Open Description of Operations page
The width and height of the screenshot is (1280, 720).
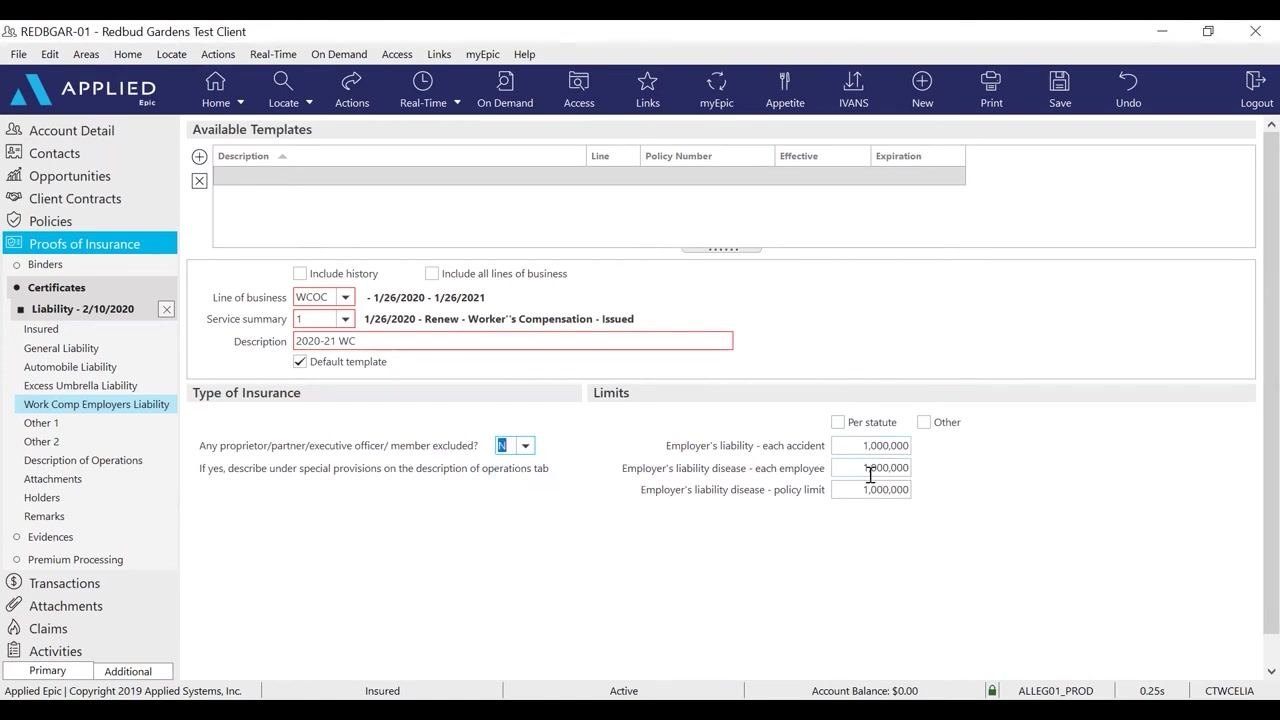tap(83, 460)
